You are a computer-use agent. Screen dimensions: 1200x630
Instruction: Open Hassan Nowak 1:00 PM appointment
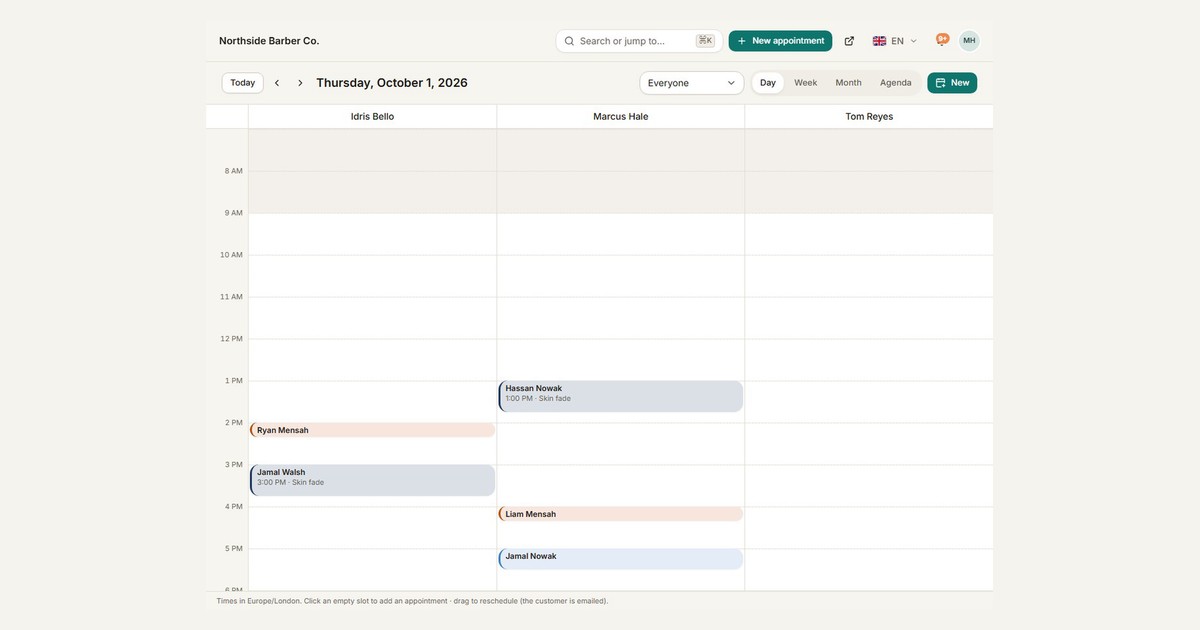pos(621,397)
